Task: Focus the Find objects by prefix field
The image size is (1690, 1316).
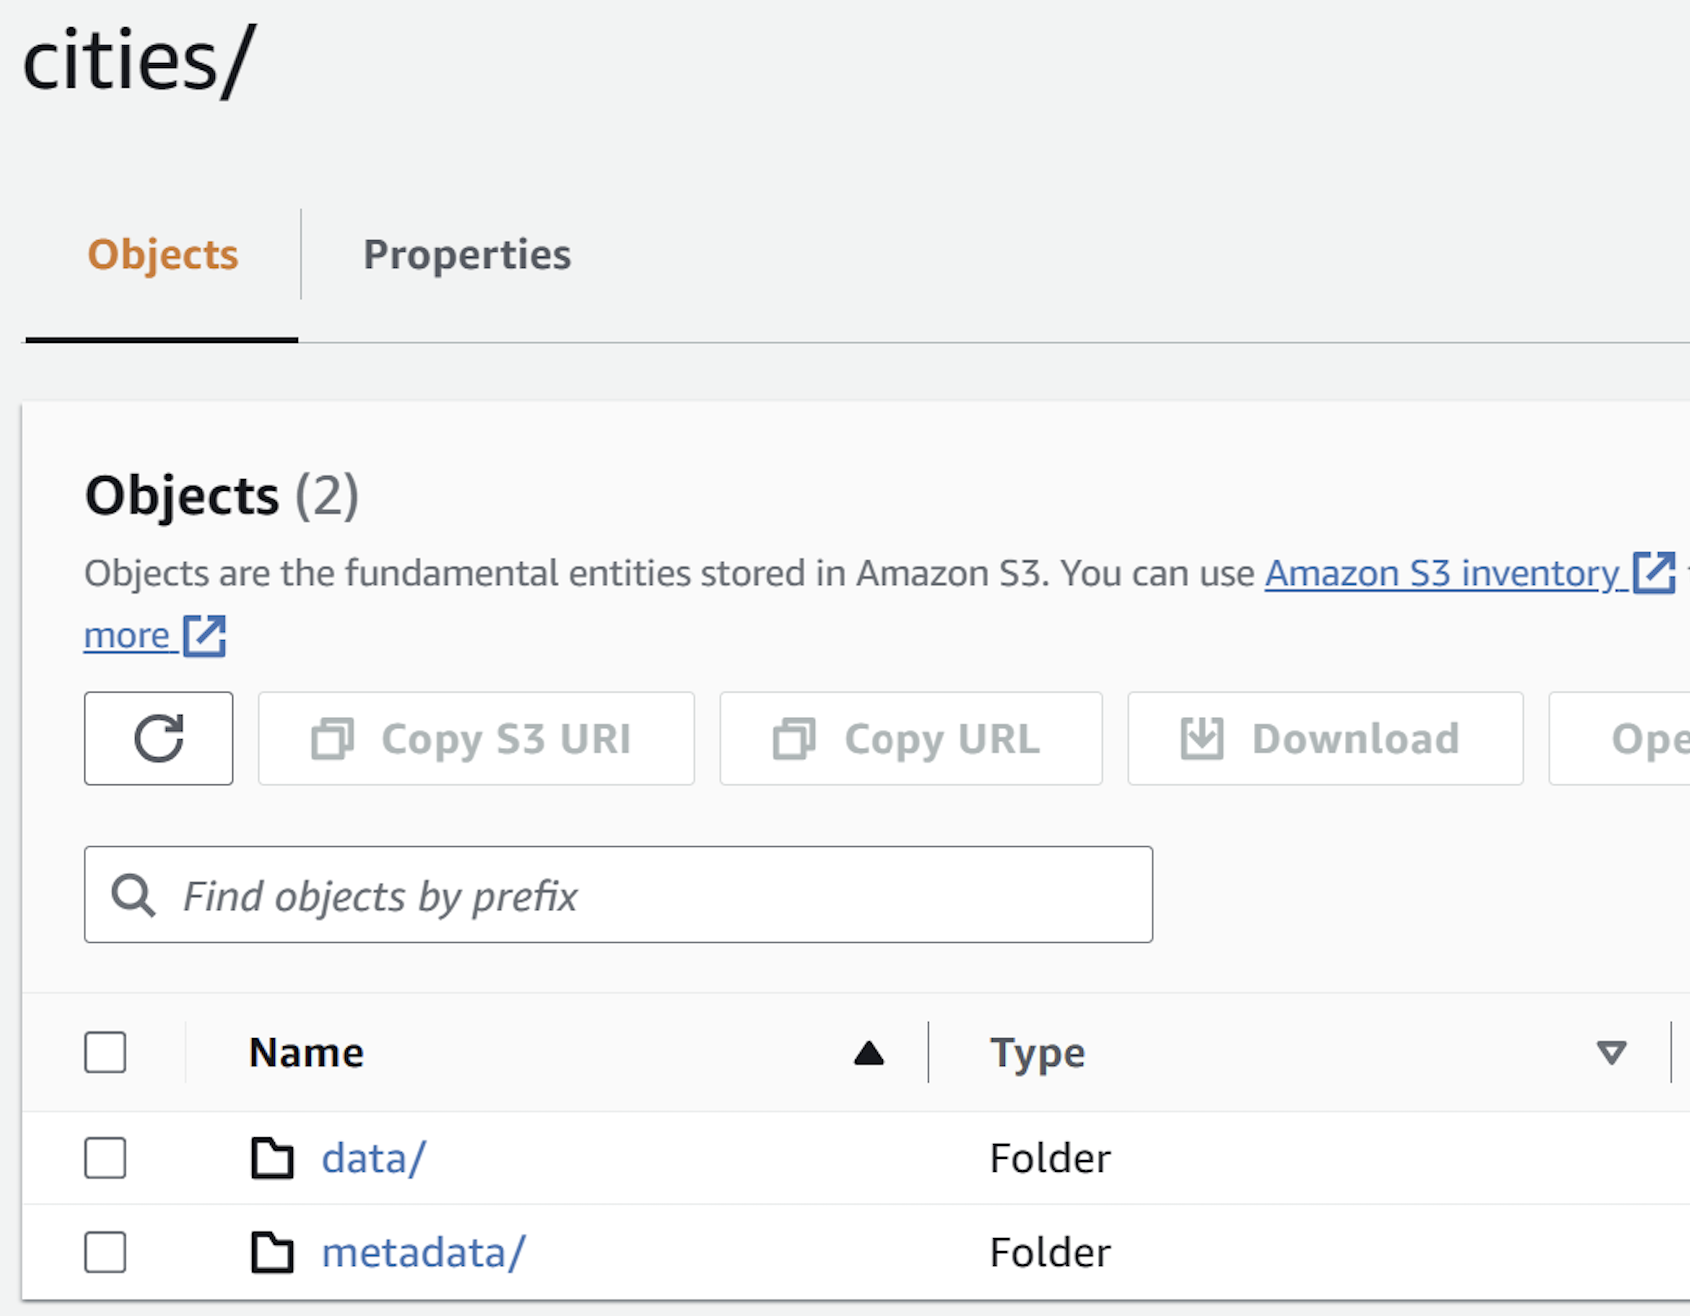Action: [618, 894]
